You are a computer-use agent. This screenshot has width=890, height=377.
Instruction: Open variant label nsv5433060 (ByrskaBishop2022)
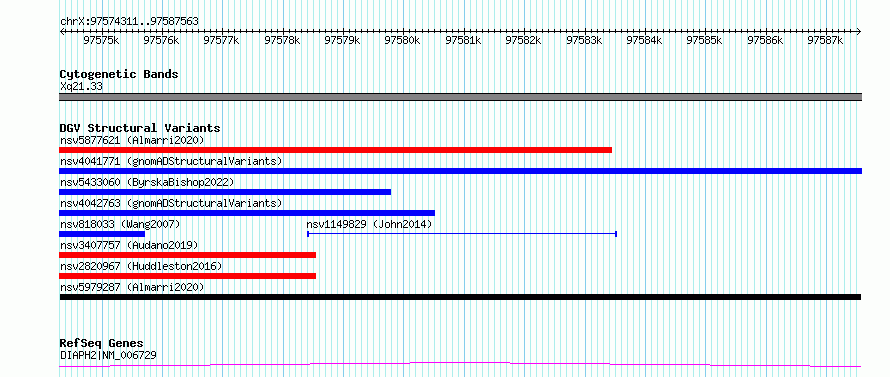(x=147, y=182)
